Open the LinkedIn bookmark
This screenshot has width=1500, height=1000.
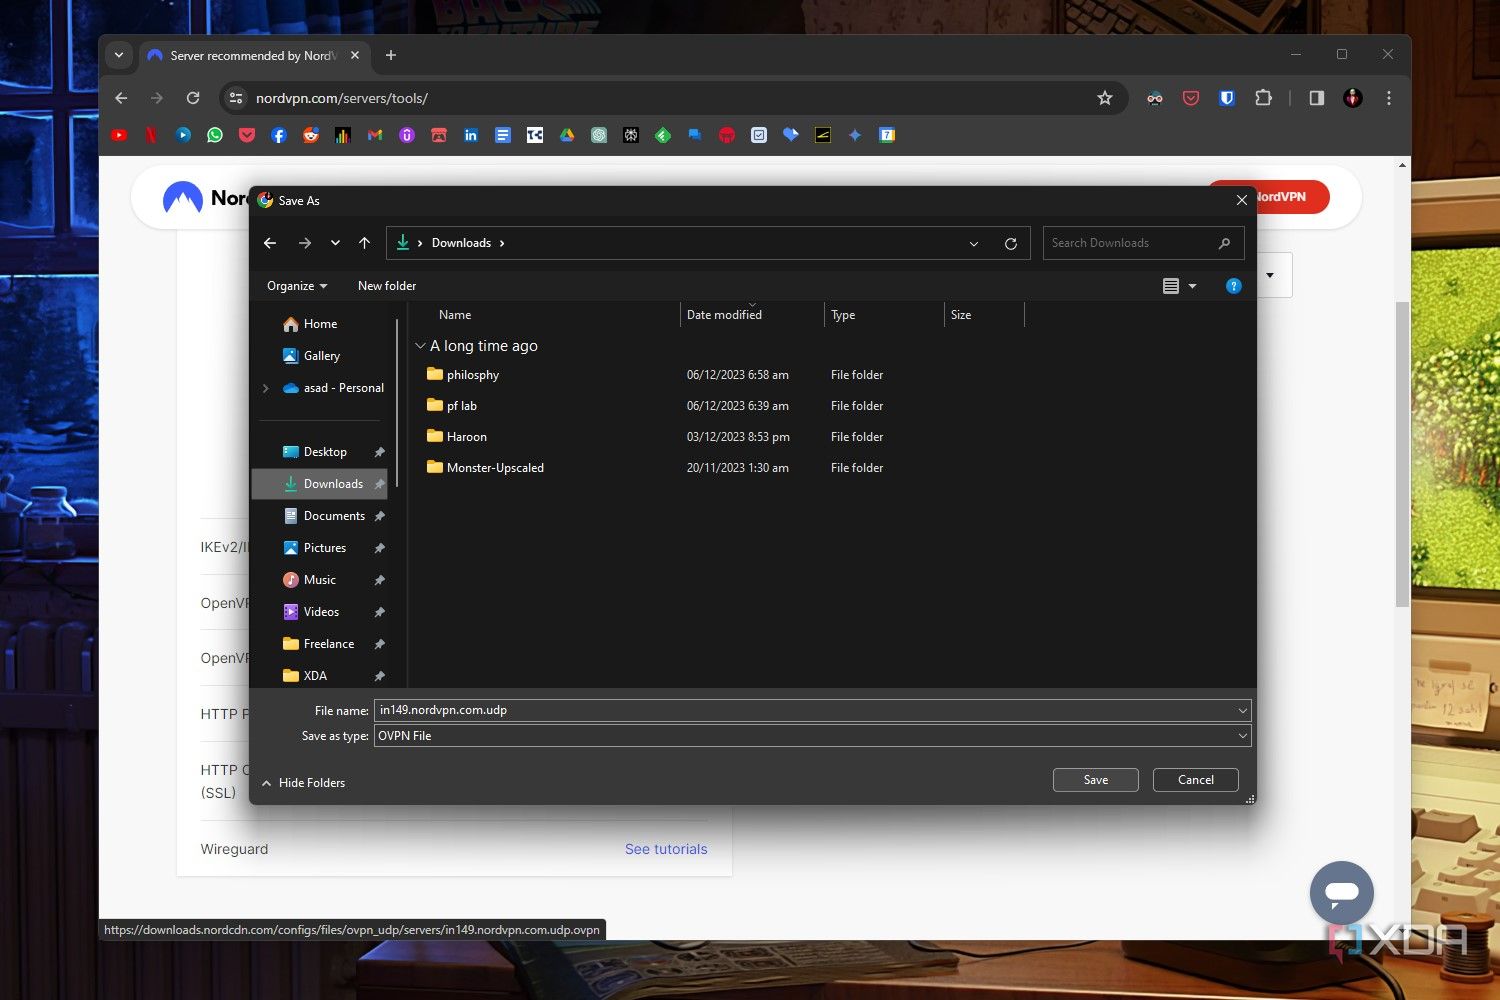pos(471,135)
